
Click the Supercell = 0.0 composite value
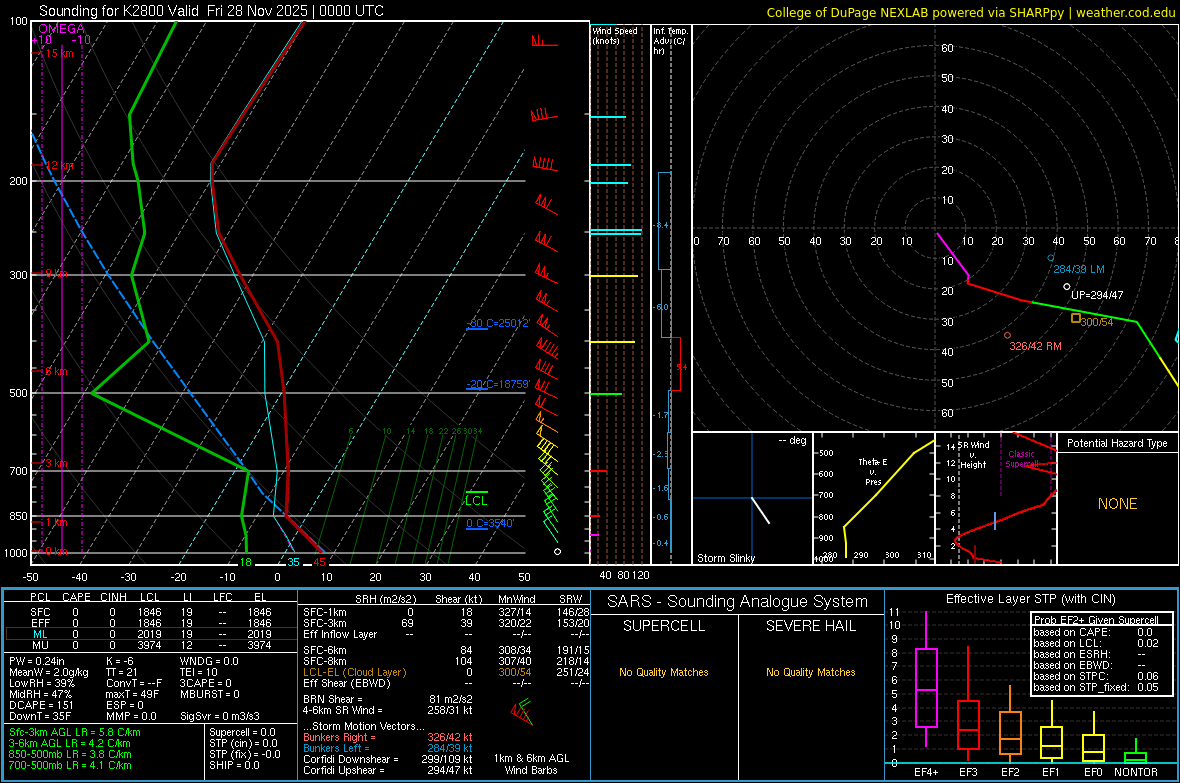tap(242, 732)
